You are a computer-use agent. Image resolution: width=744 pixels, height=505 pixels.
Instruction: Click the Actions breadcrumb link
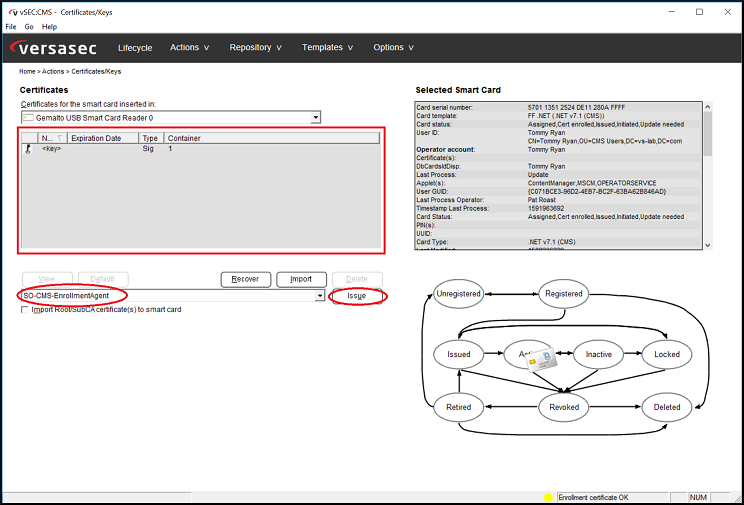tap(53, 72)
